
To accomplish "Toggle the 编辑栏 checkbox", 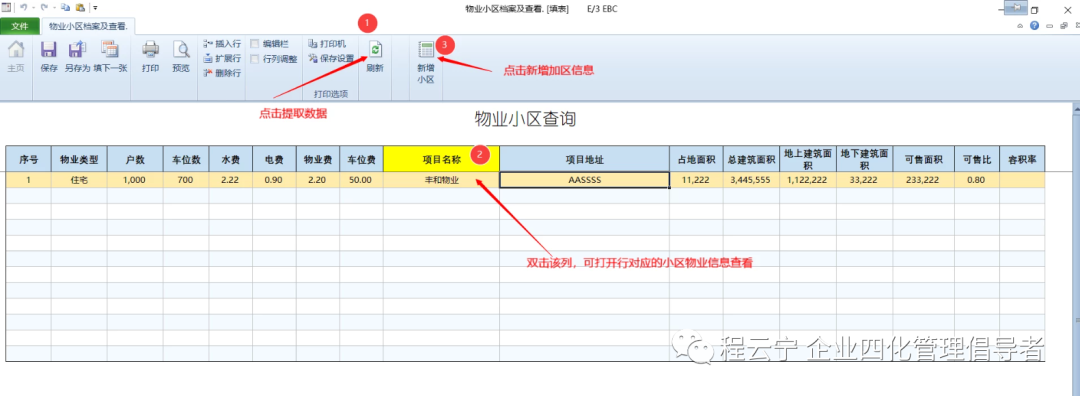I will (x=256, y=43).
